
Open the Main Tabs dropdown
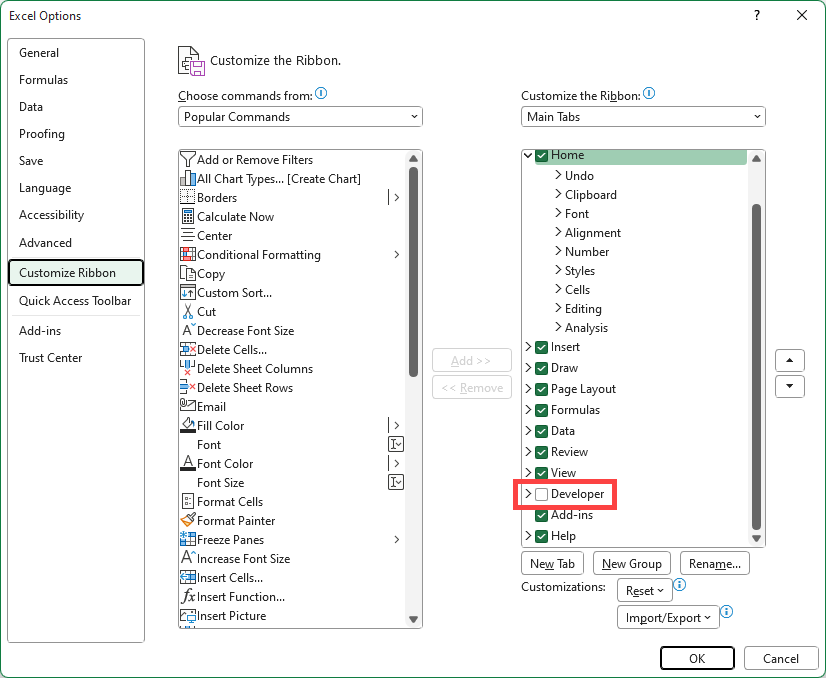click(643, 116)
